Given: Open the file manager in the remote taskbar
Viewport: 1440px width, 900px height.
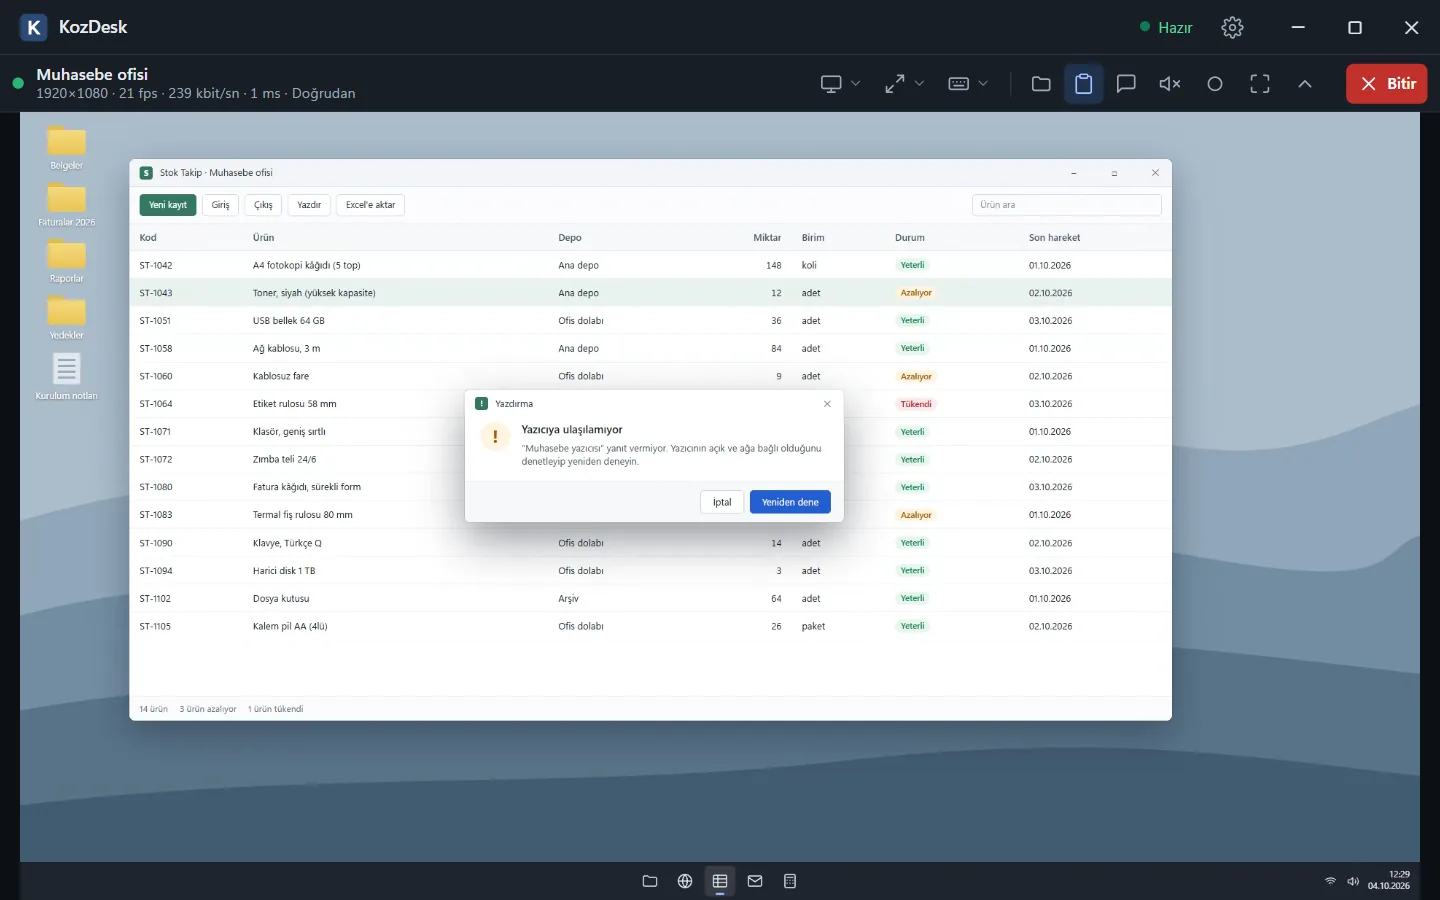Looking at the screenshot, I should pyautogui.click(x=650, y=881).
